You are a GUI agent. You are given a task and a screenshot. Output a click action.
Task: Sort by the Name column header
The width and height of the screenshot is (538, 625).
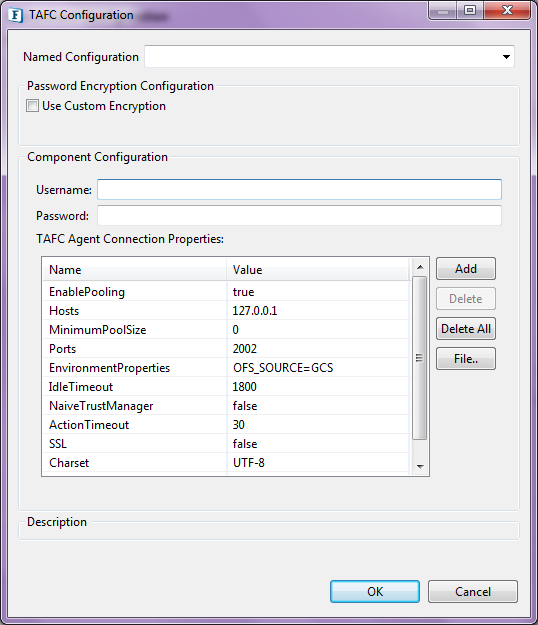coord(135,269)
